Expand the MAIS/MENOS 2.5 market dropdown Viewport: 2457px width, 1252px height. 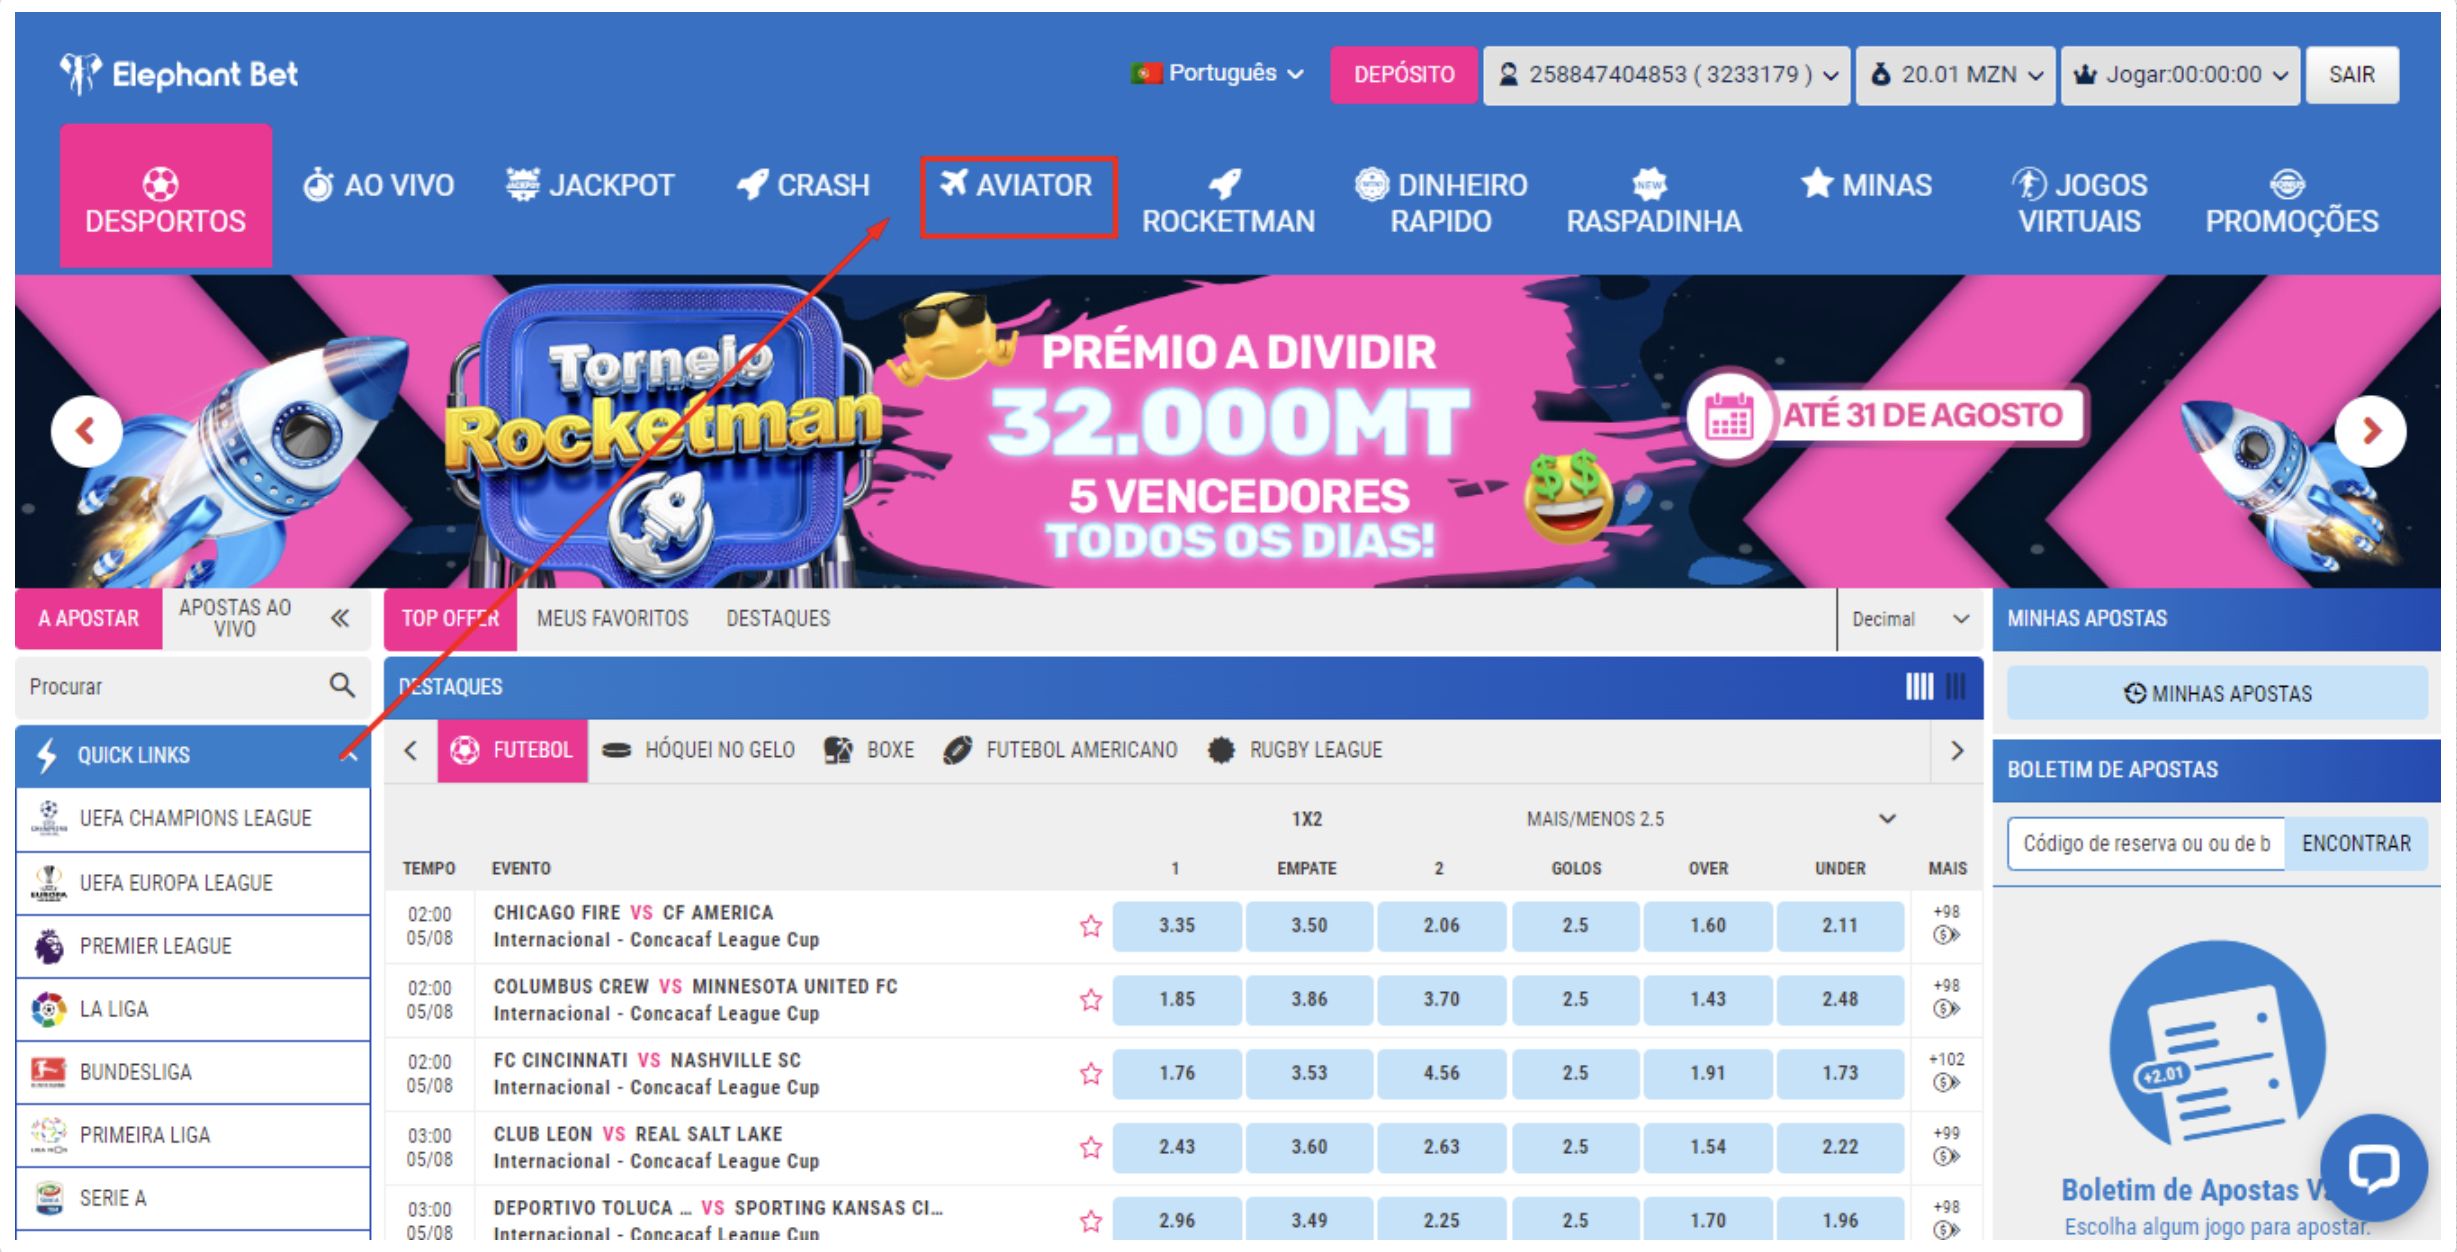1710,819
